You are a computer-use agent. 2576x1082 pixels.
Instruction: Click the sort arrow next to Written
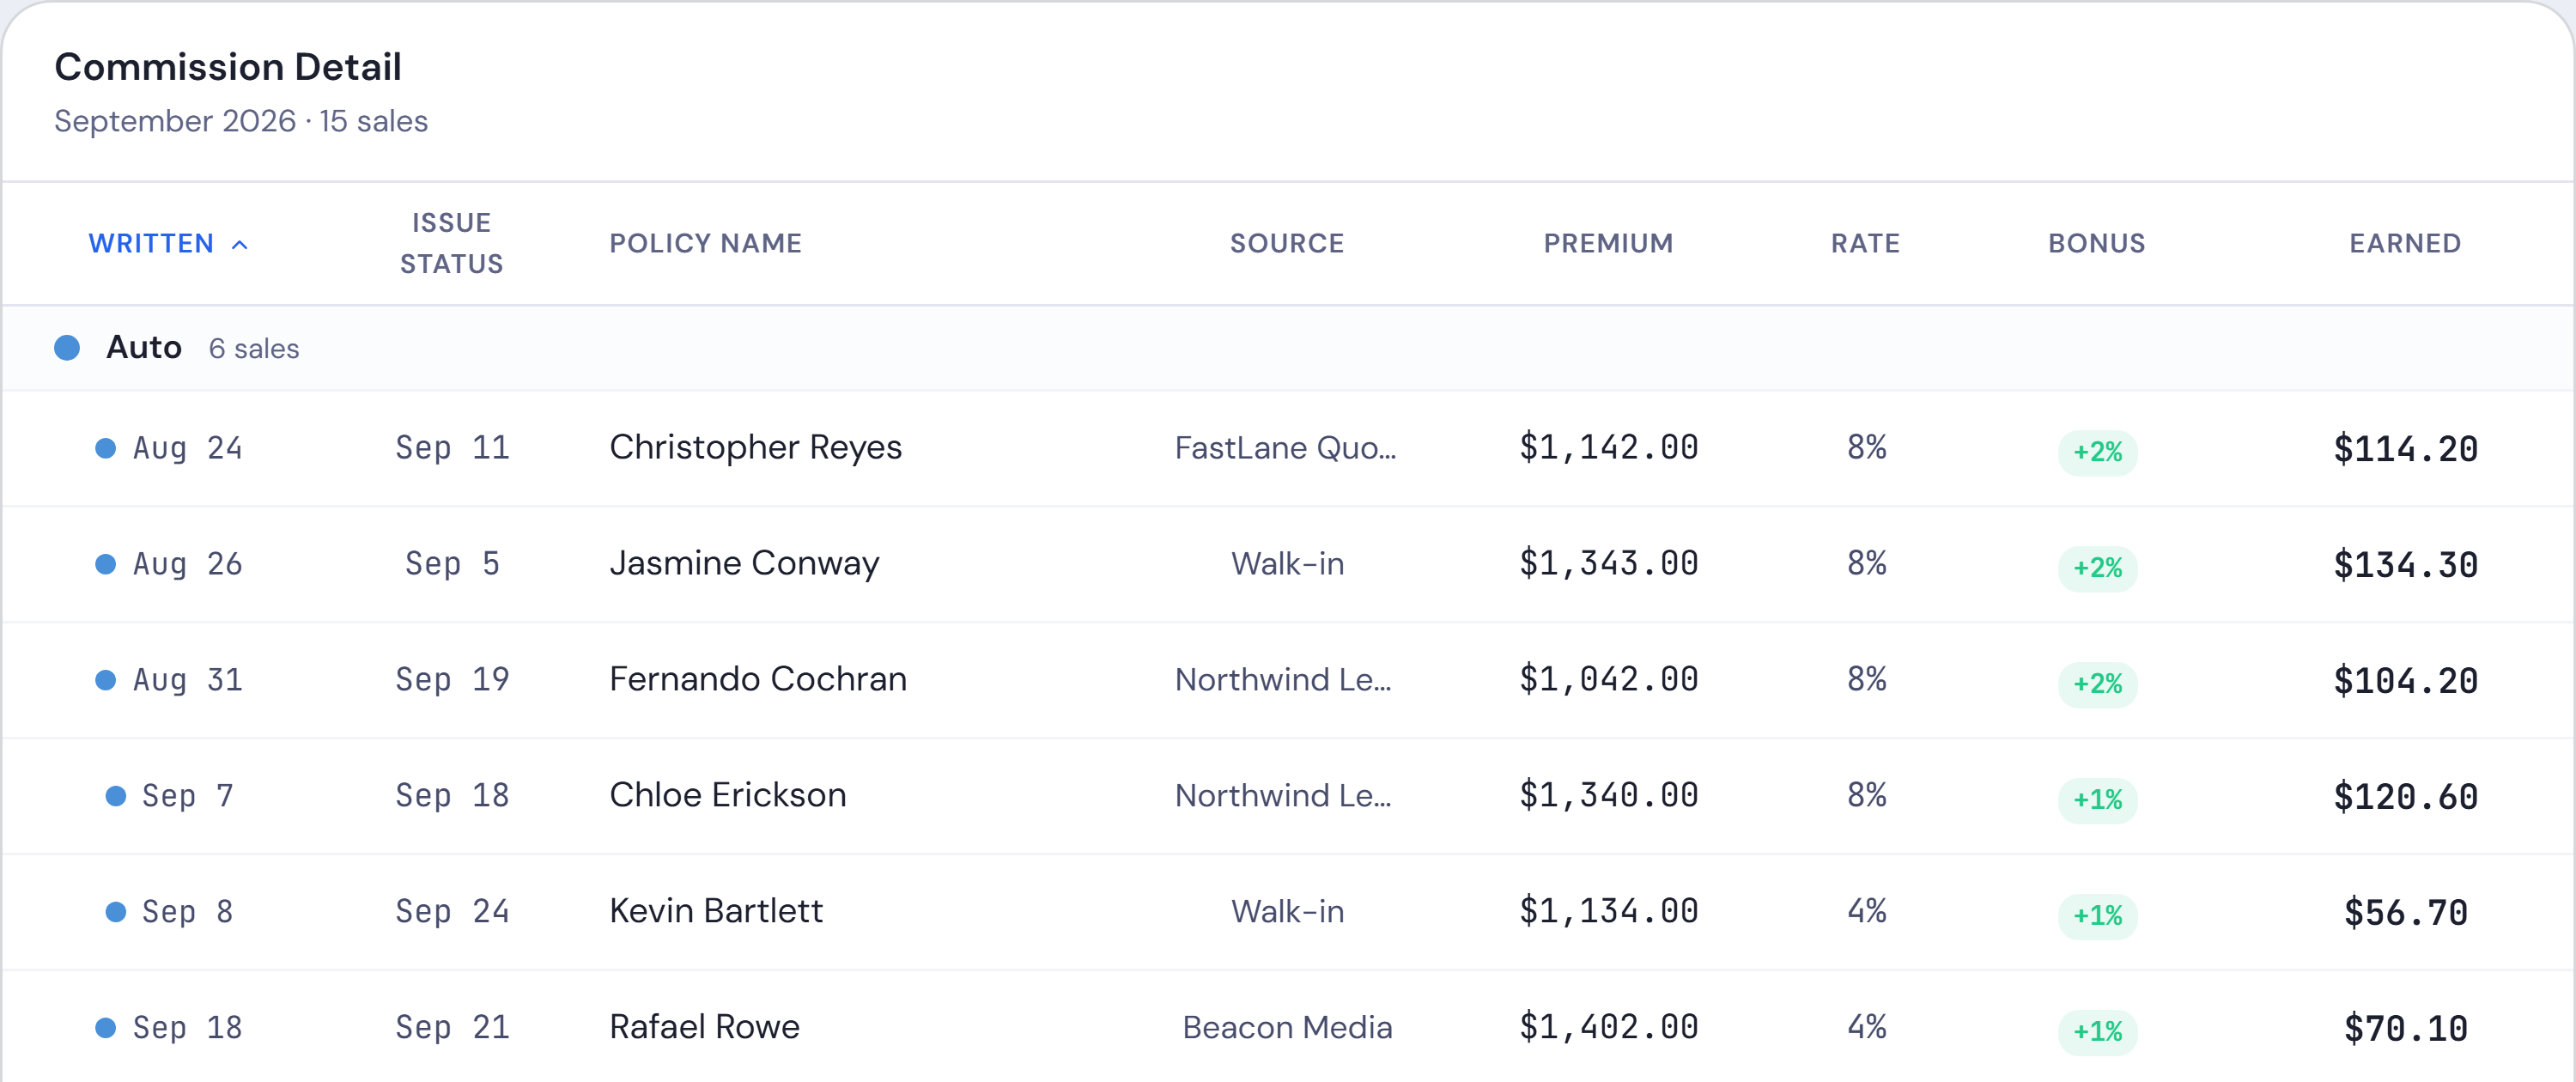240,244
